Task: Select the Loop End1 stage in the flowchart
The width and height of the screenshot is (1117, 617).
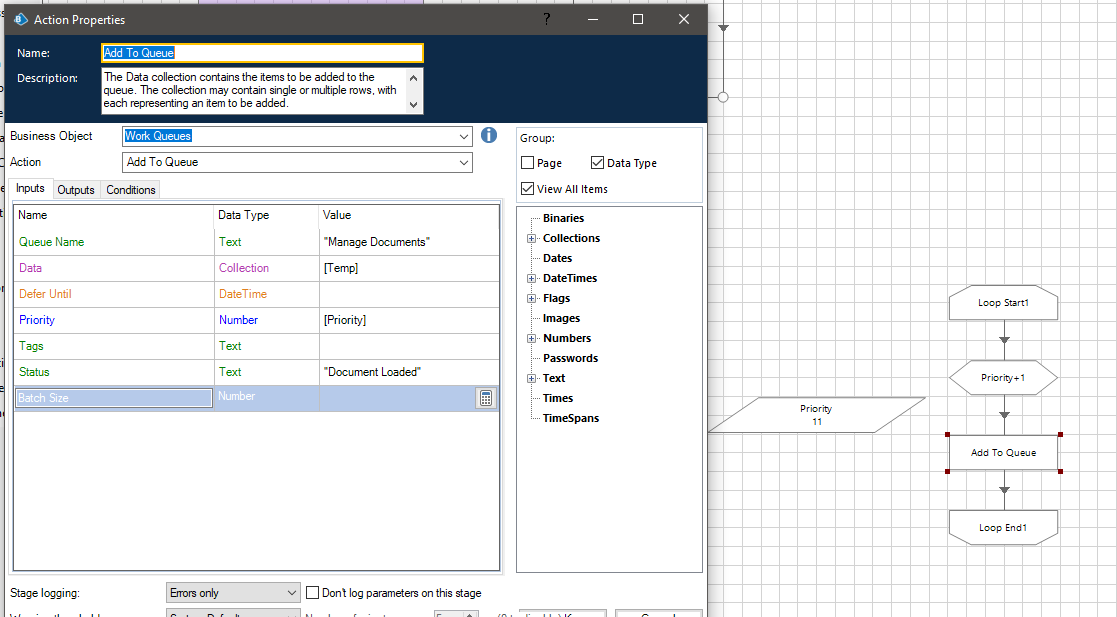Action: (1003, 527)
